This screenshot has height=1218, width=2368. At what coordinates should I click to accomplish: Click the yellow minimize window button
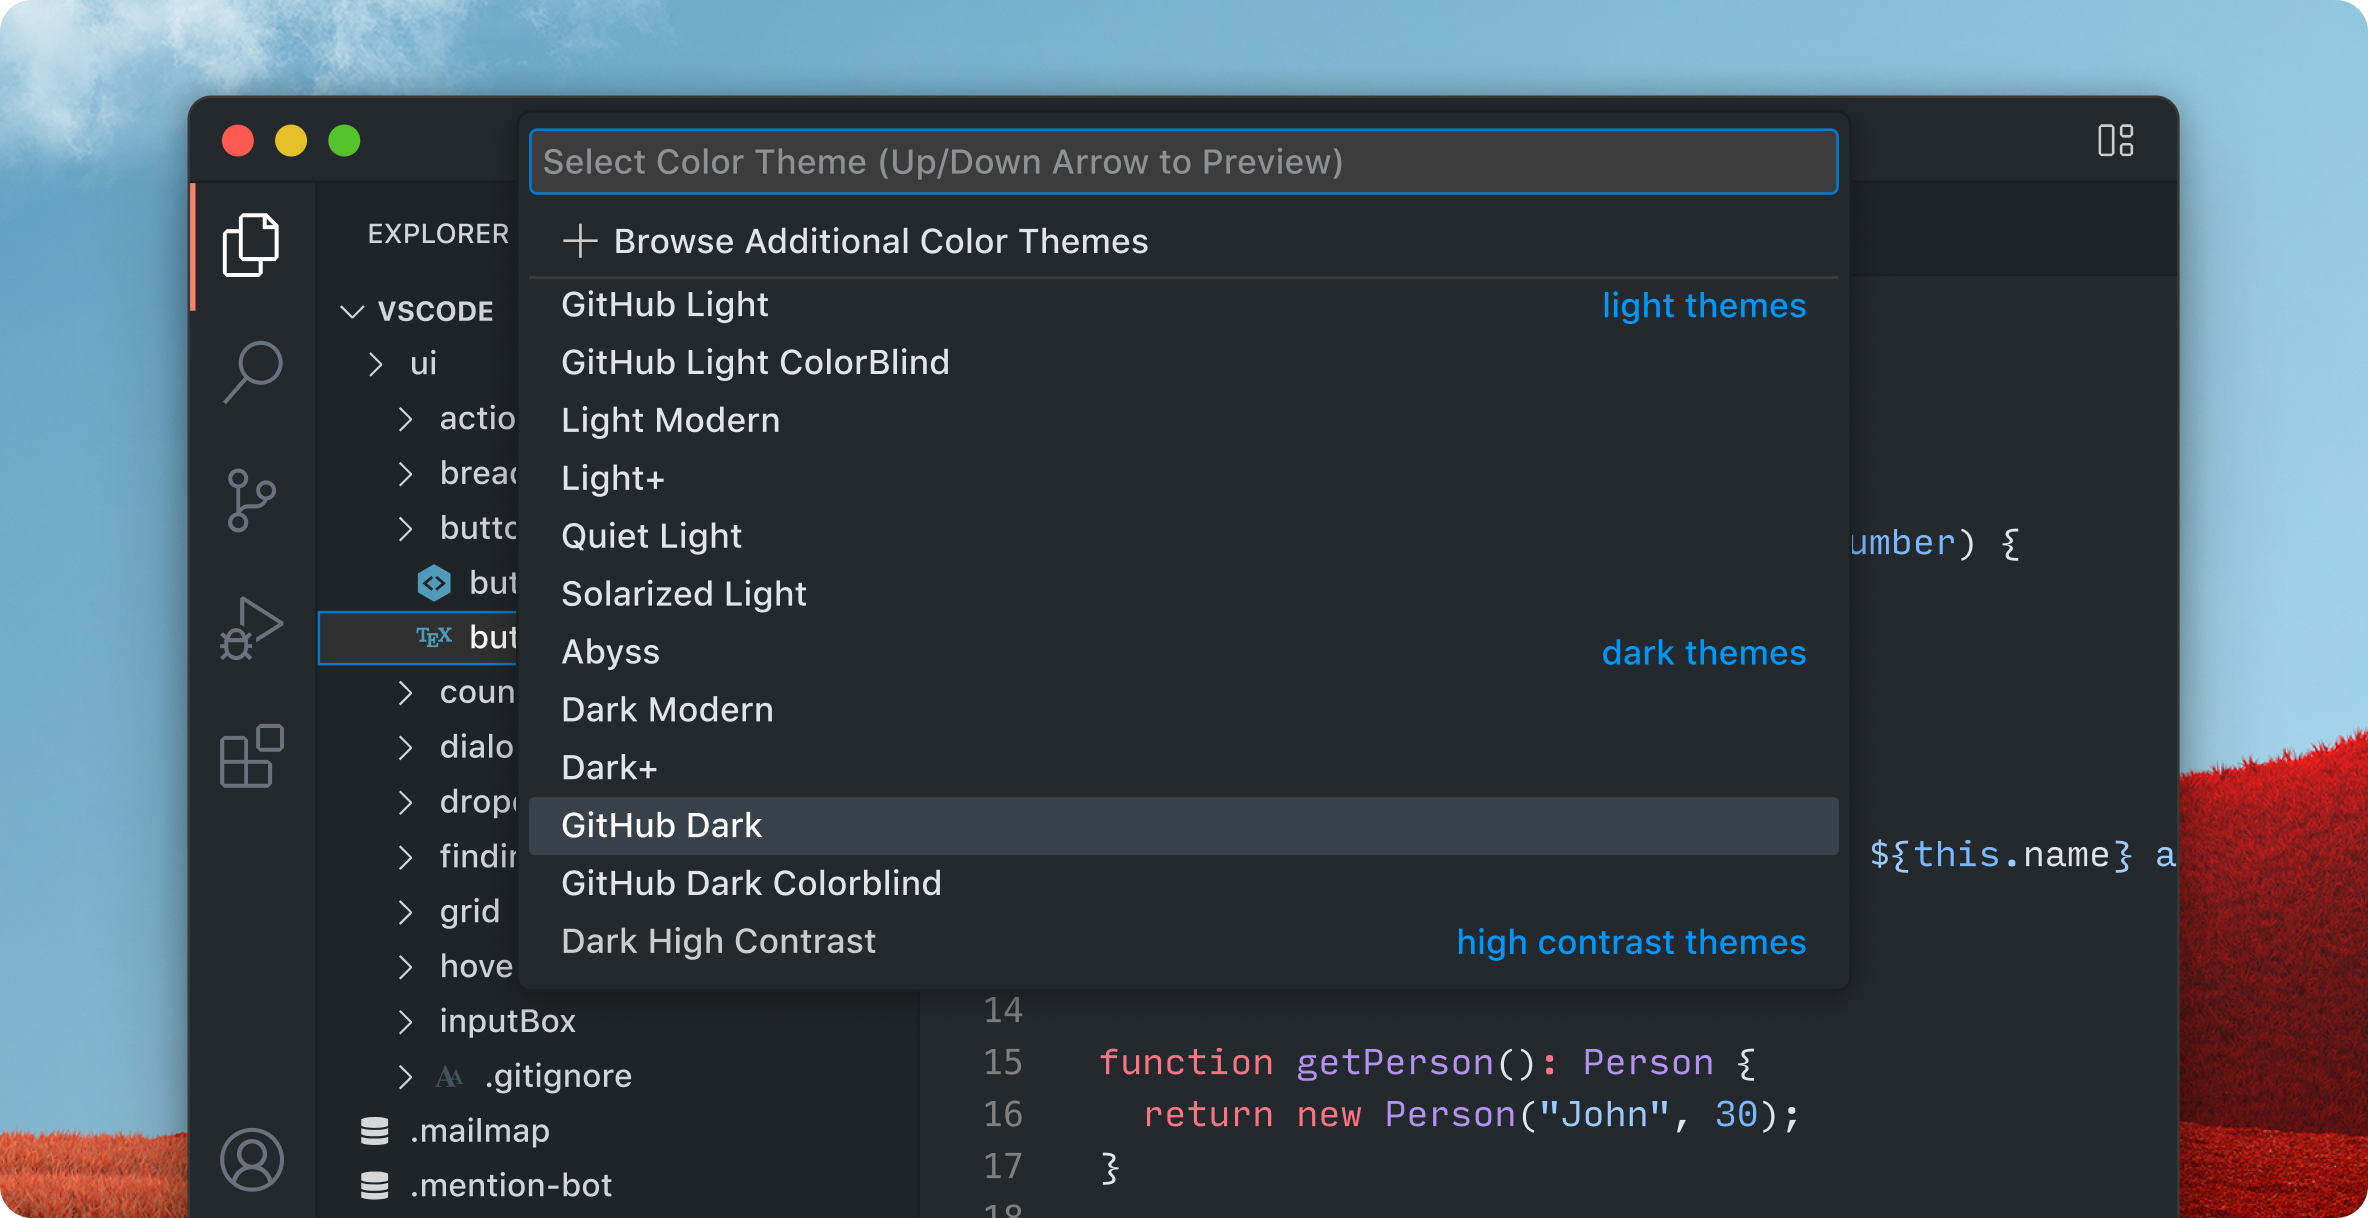pyautogui.click(x=291, y=141)
